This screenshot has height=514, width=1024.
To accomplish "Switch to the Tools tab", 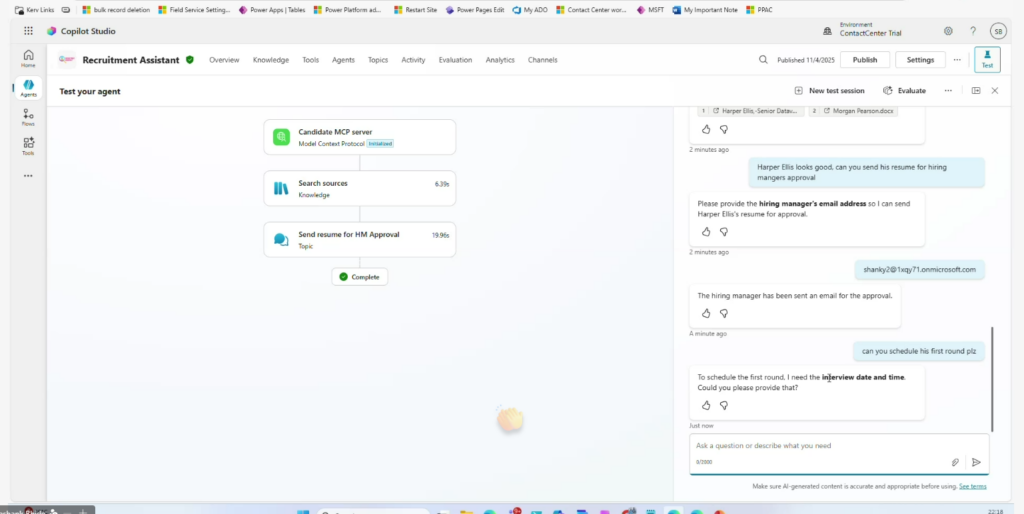I will 311,59.
